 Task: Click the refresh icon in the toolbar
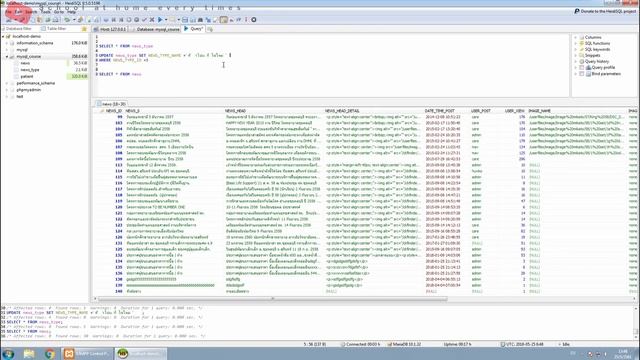[x=67, y=20]
